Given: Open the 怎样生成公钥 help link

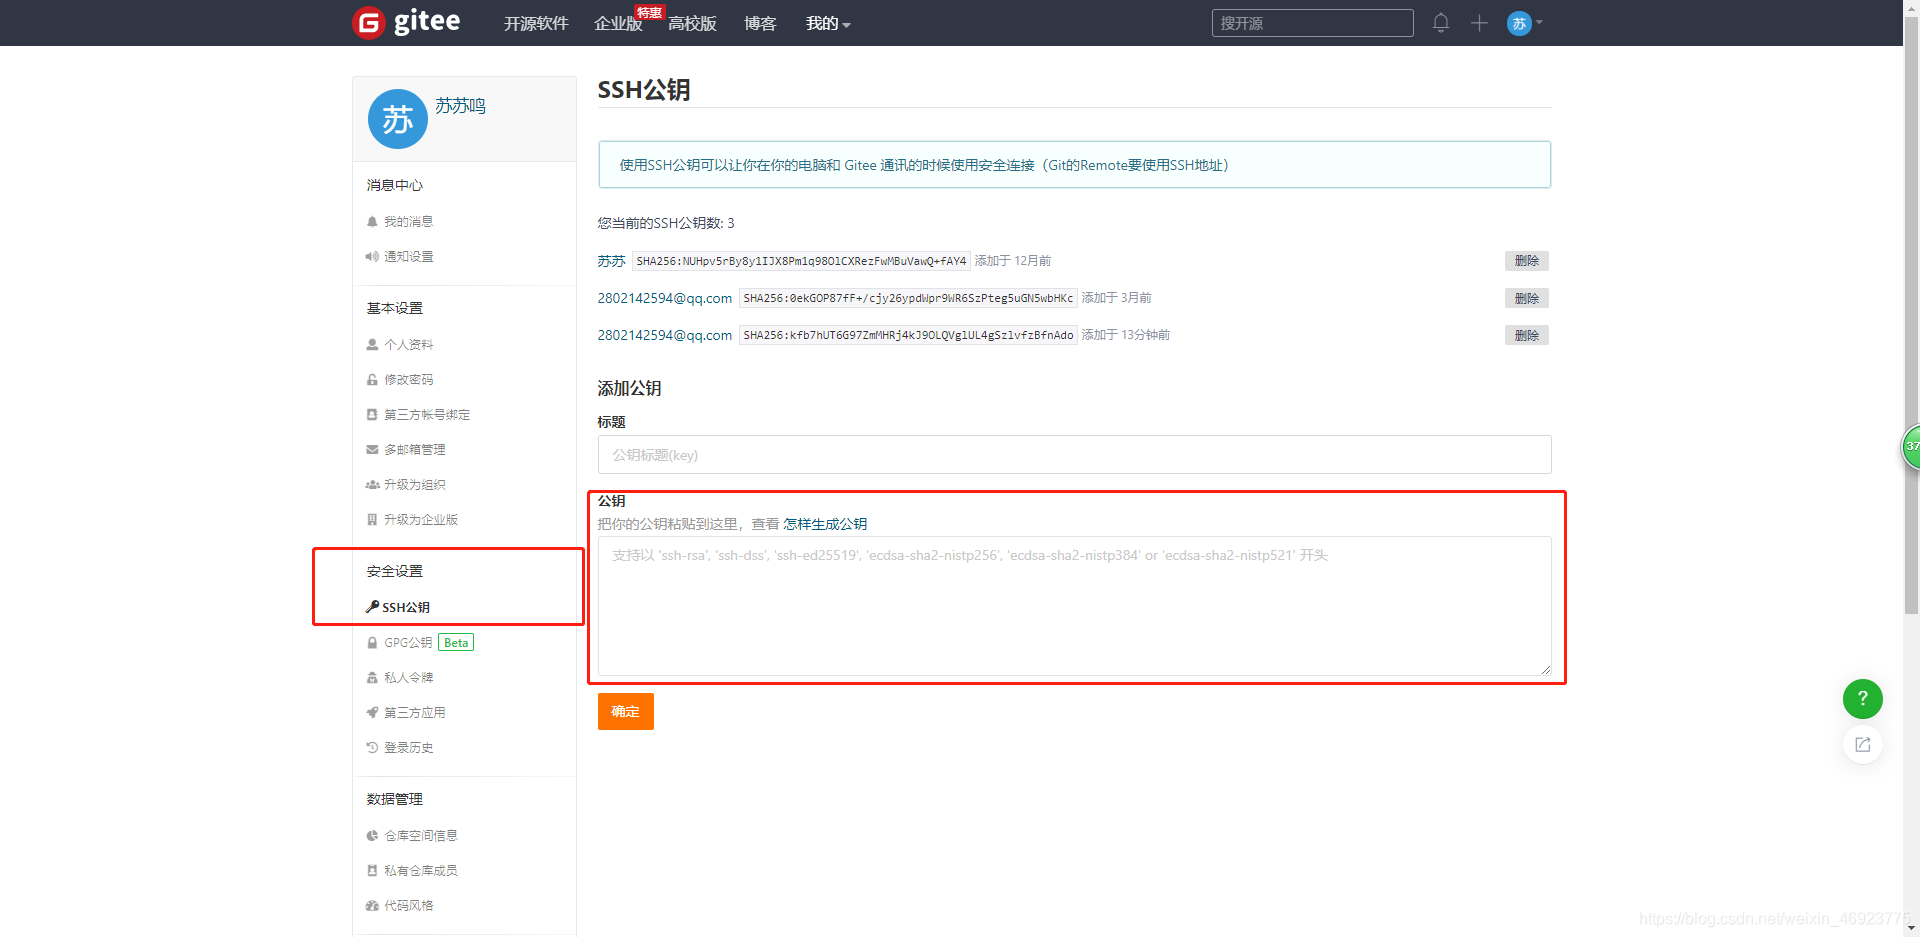Looking at the screenshot, I should 825,524.
